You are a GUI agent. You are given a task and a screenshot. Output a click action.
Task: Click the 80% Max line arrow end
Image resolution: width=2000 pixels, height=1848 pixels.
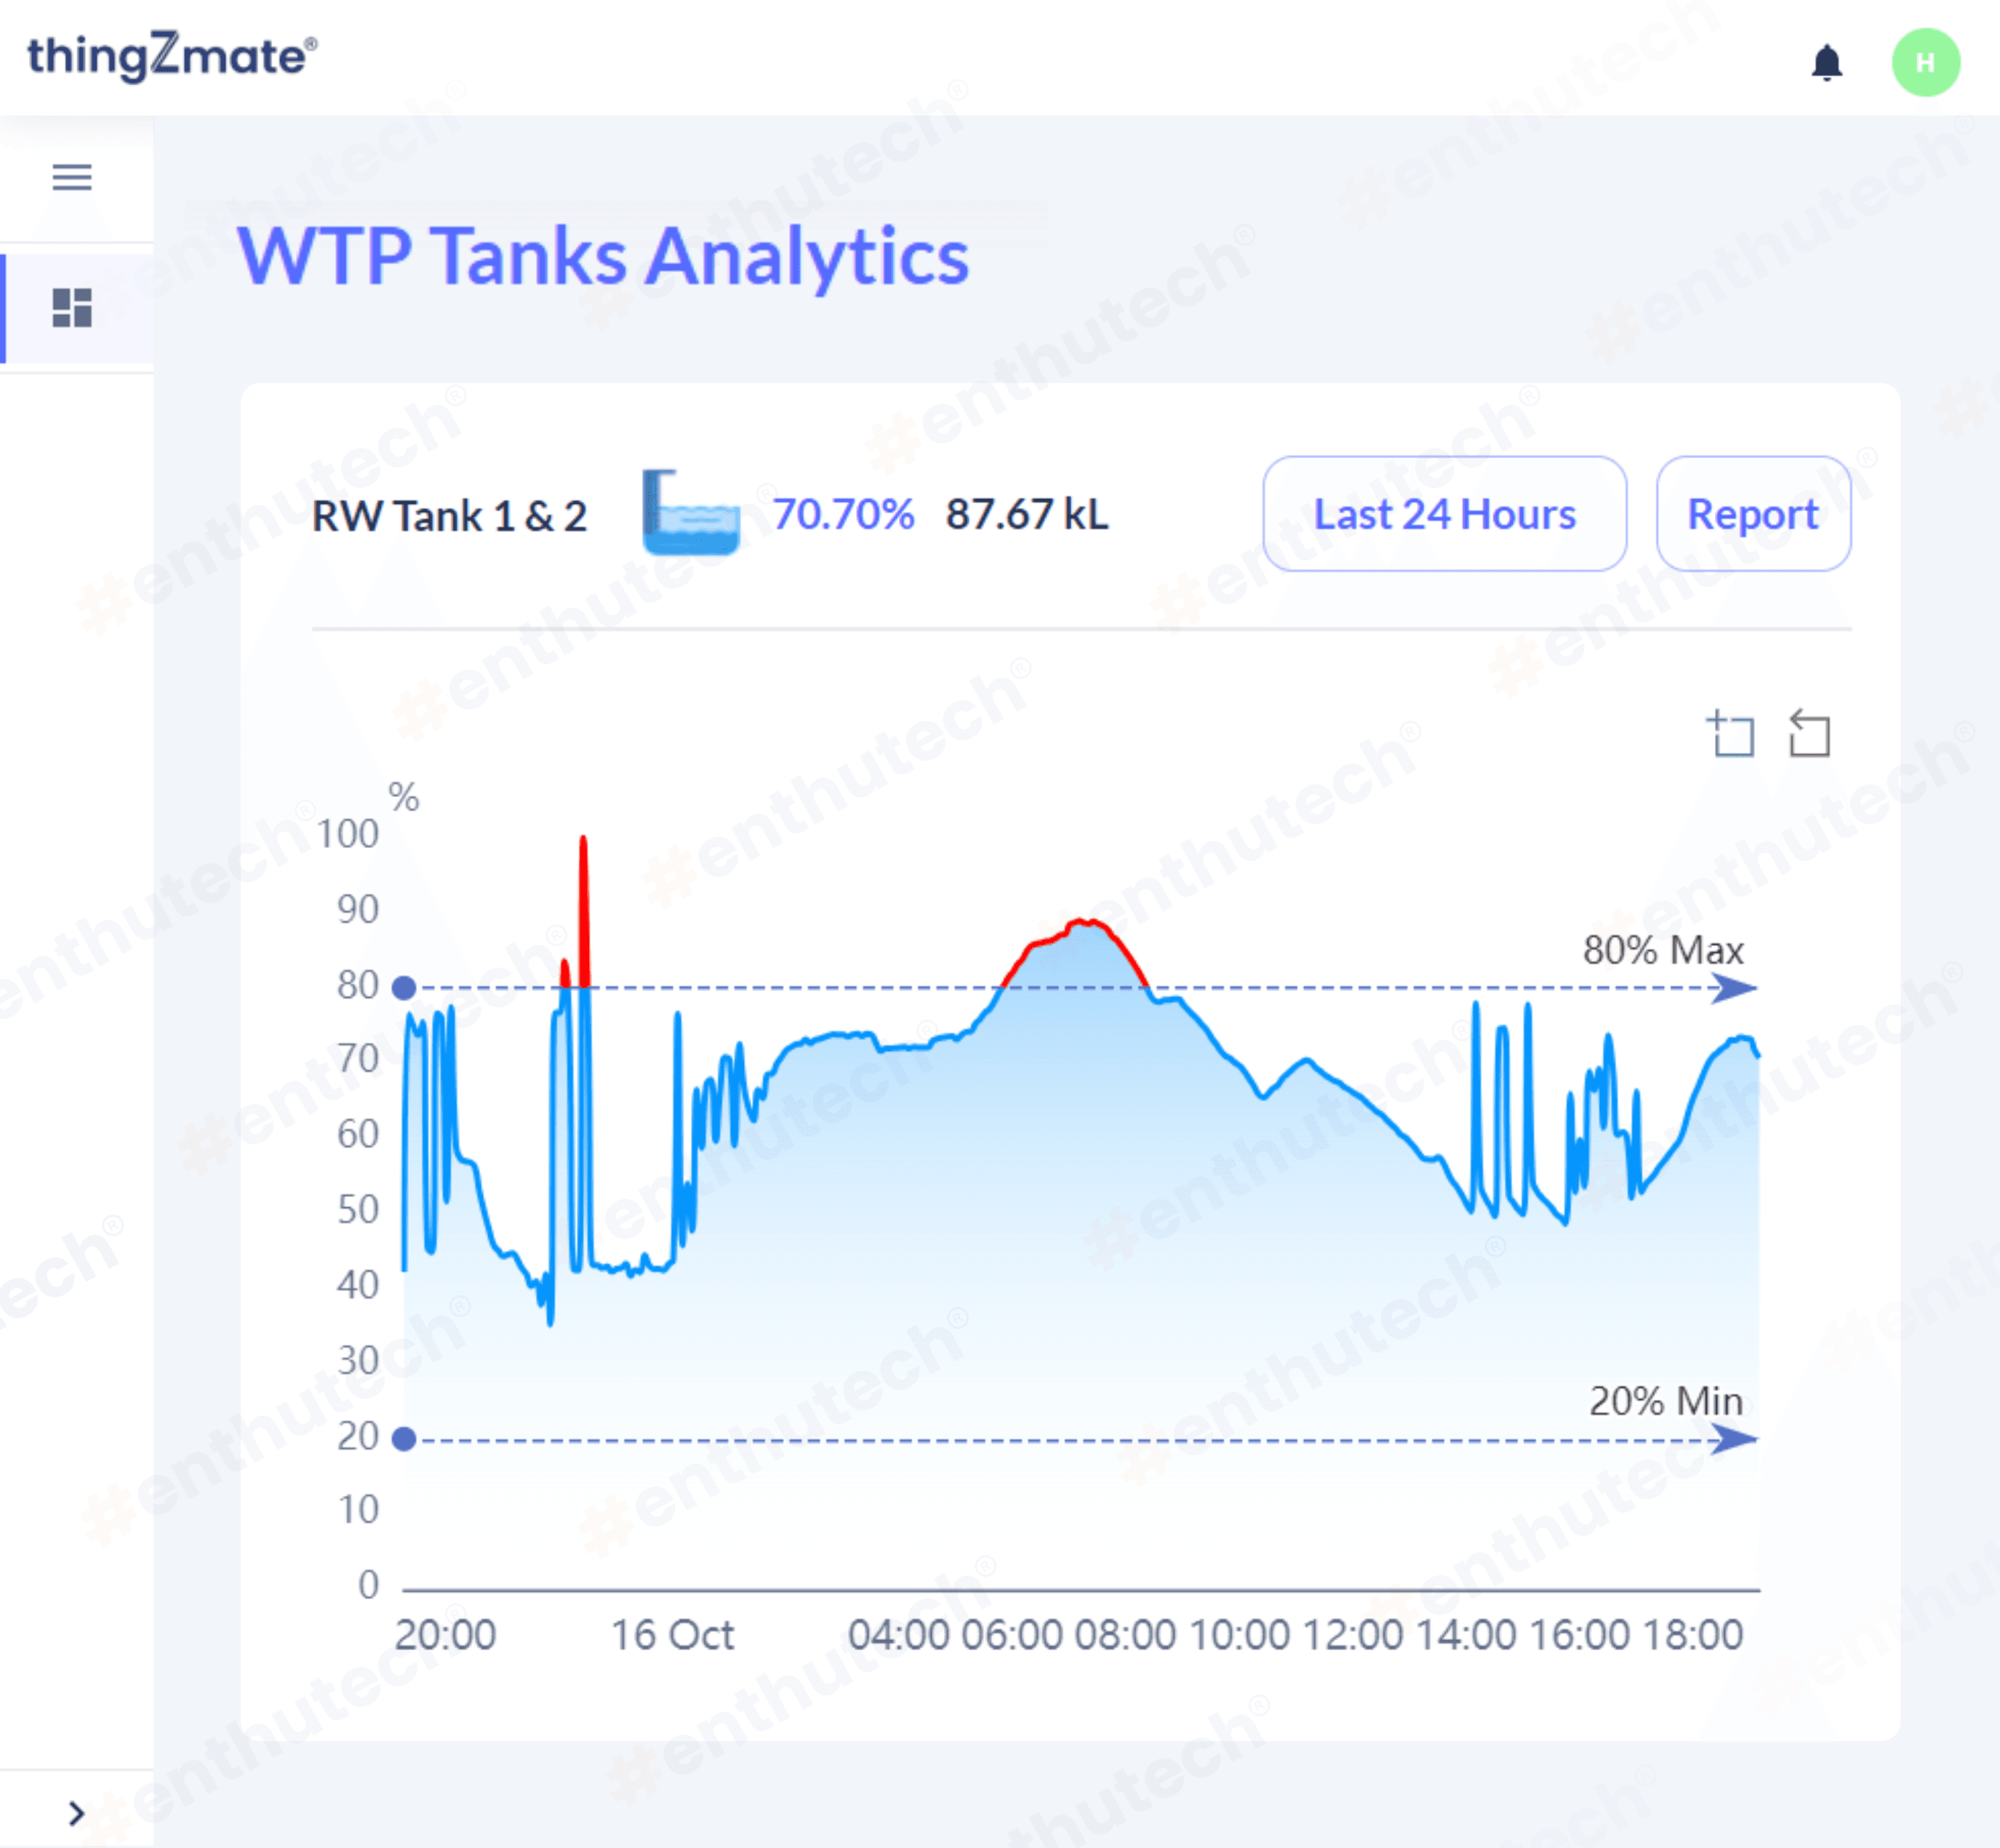(x=1734, y=988)
